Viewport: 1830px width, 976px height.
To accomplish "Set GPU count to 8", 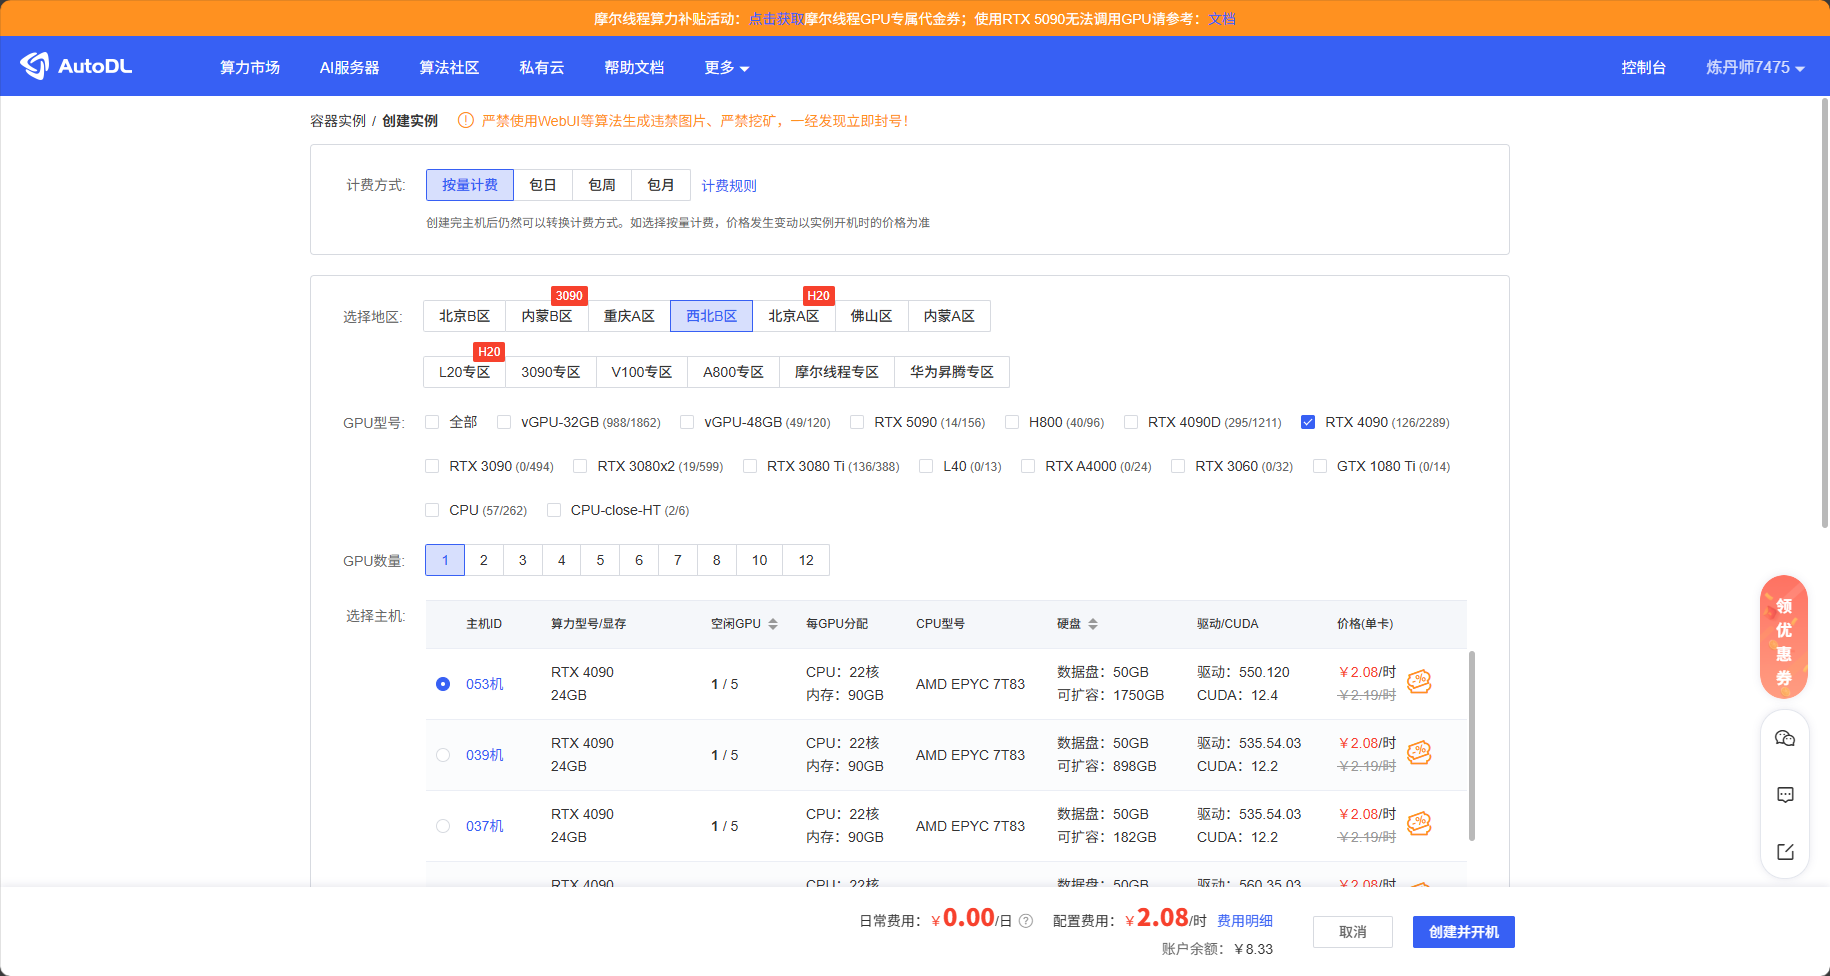I will tap(717, 560).
